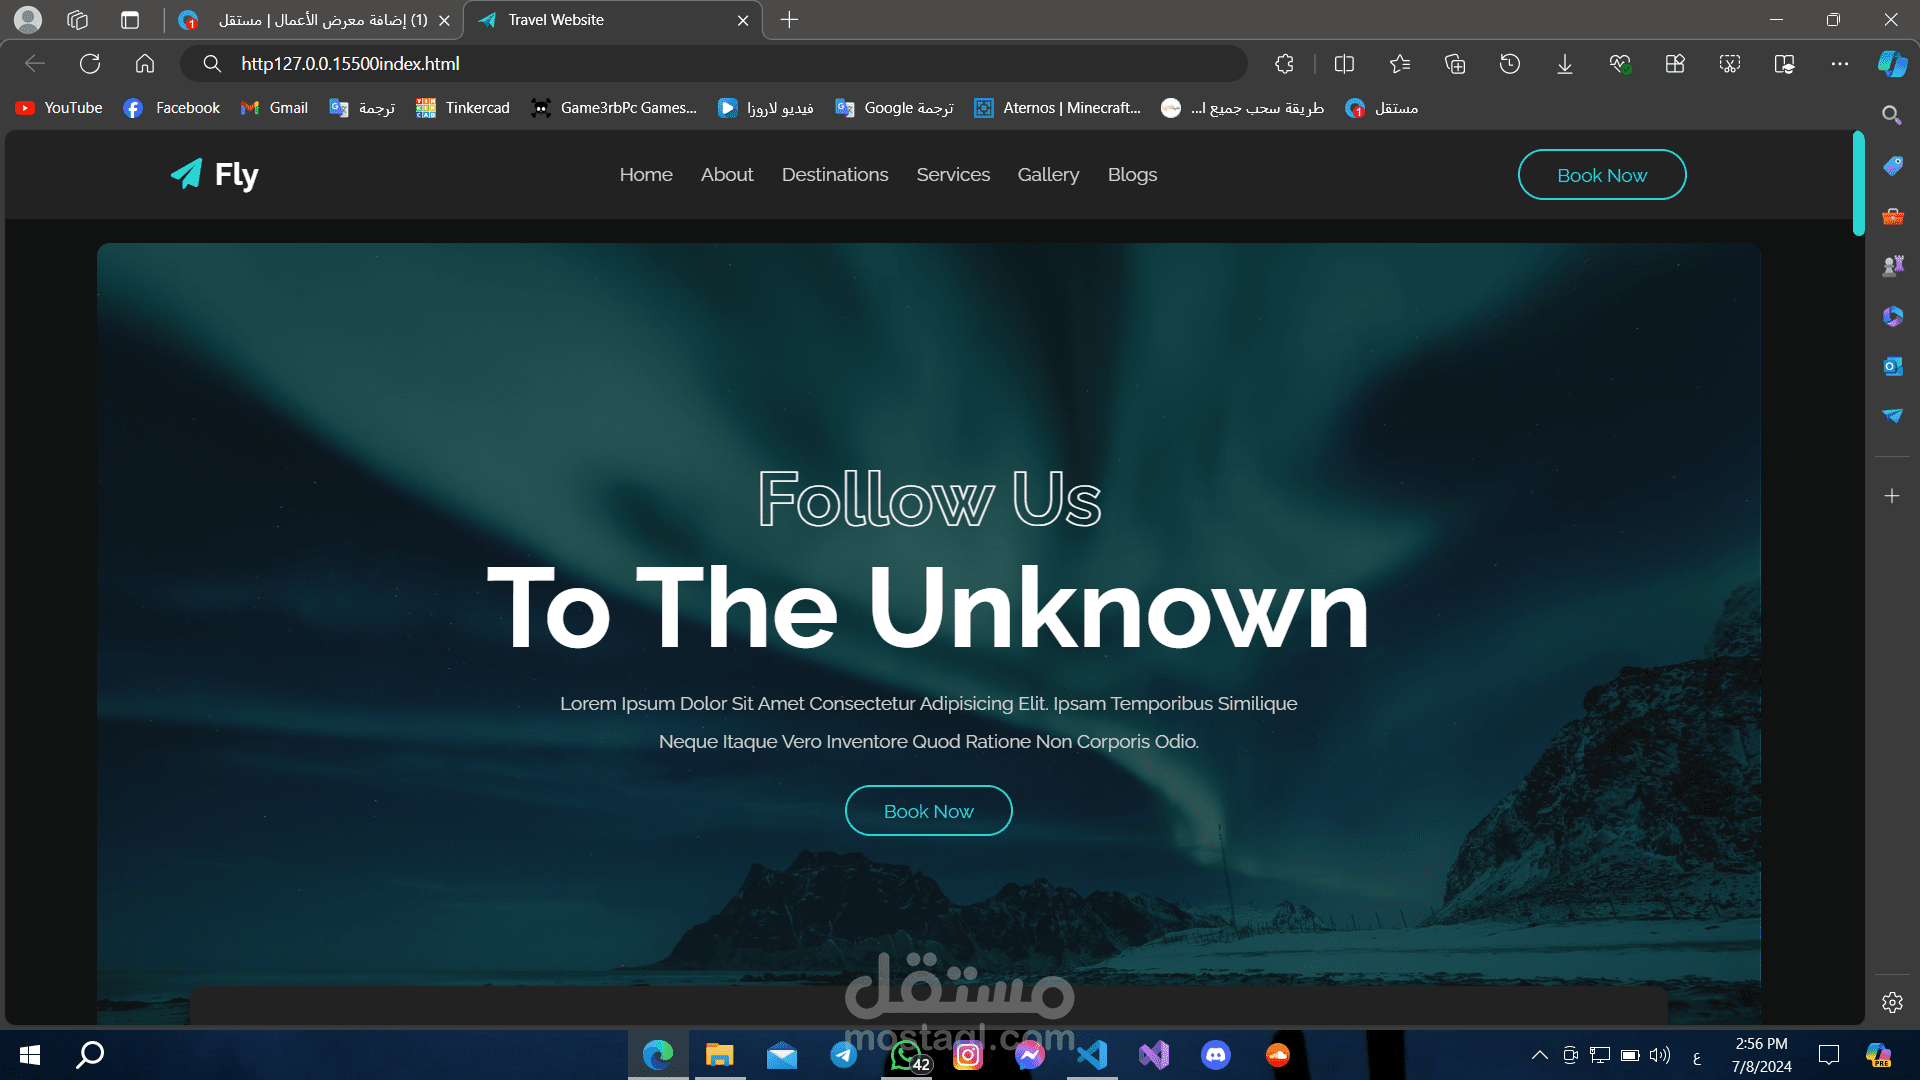This screenshot has height=1080, width=1920.
Task: Open Browser essentials heart icon
Action: click(1620, 64)
